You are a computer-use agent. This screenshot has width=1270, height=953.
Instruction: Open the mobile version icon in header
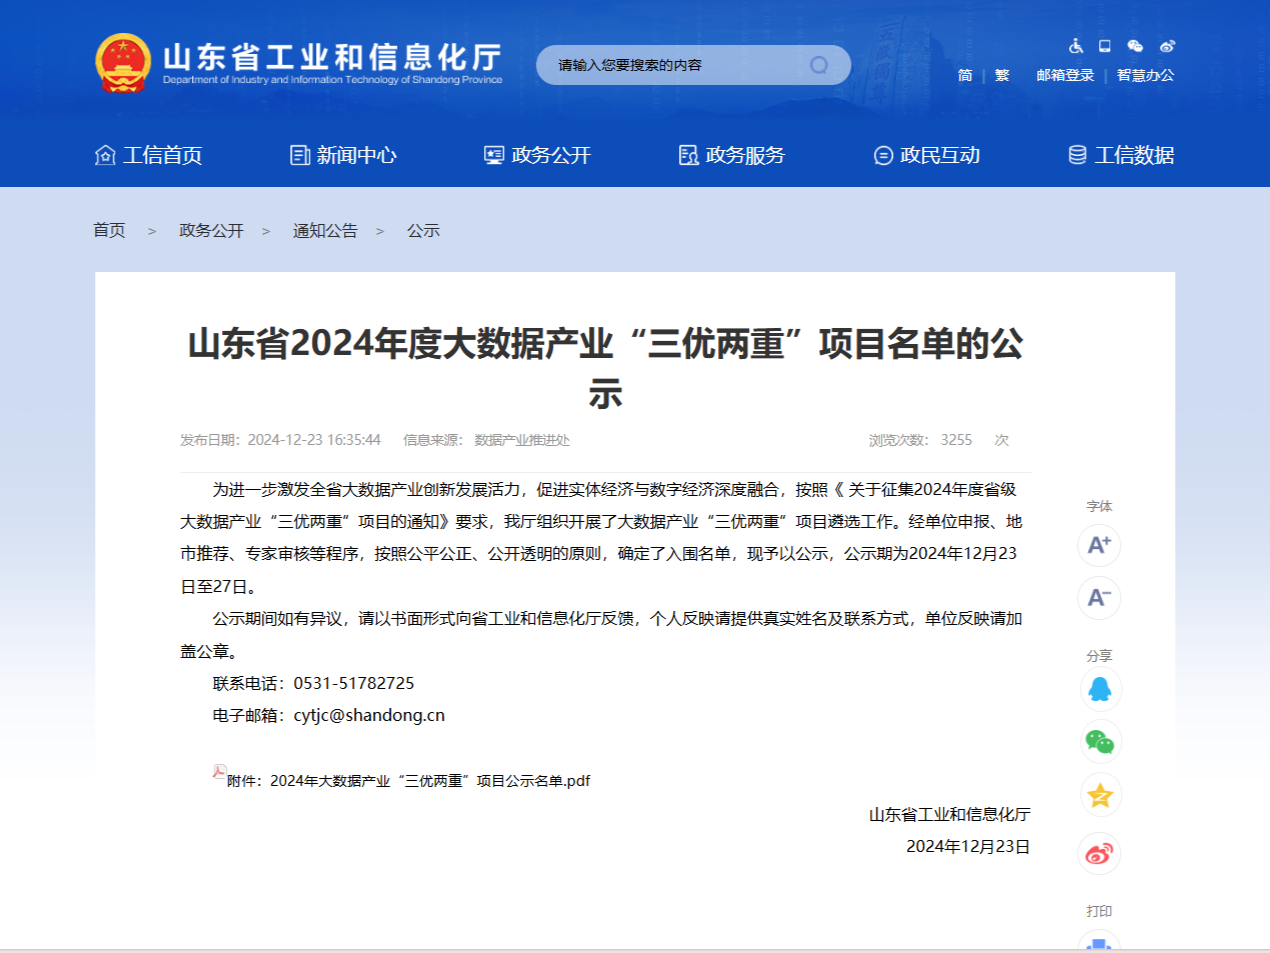[1105, 46]
